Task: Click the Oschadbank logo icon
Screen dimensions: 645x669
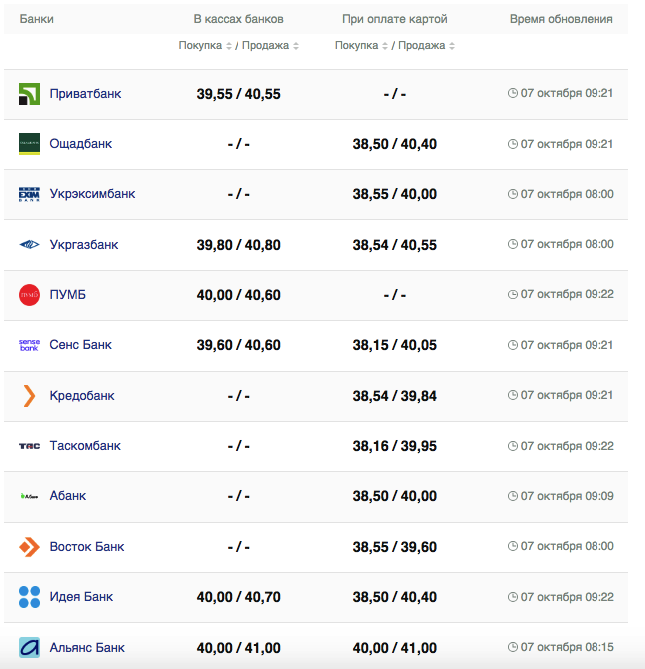Action: click(x=29, y=144)
